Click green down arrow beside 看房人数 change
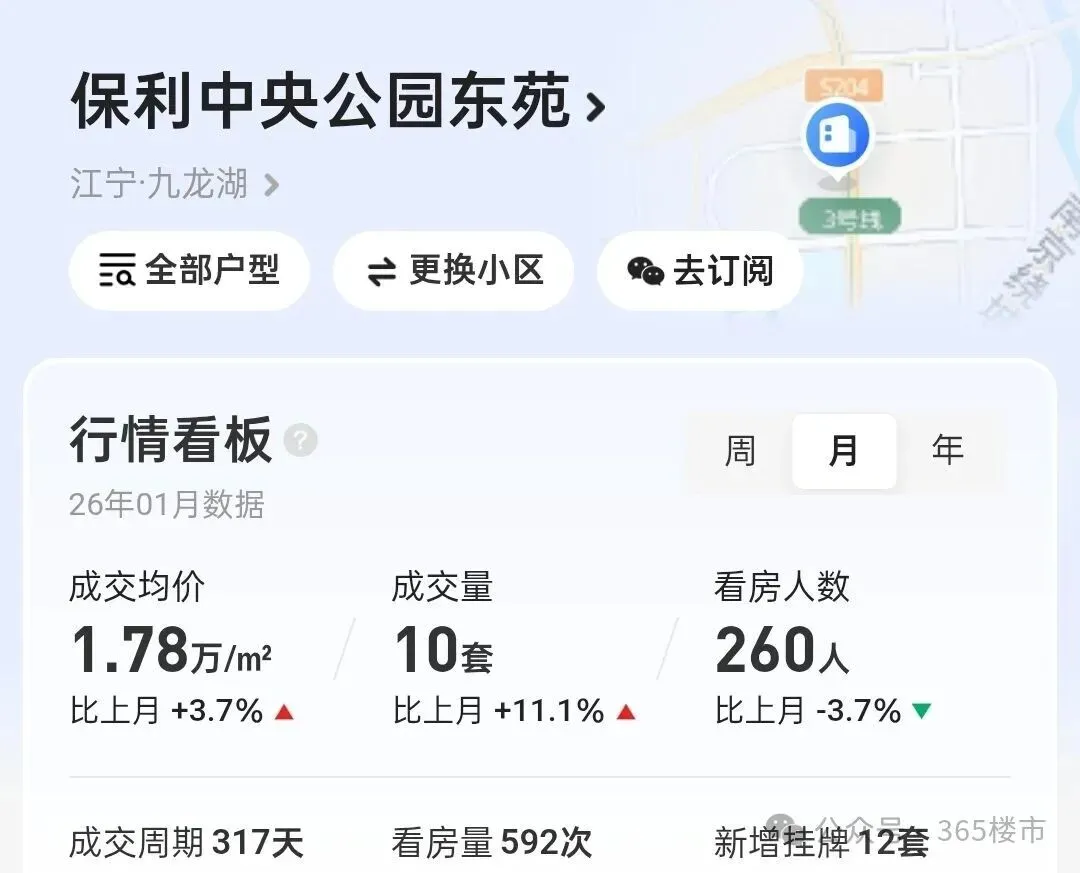1080x873 pixels. coord(922,711)
